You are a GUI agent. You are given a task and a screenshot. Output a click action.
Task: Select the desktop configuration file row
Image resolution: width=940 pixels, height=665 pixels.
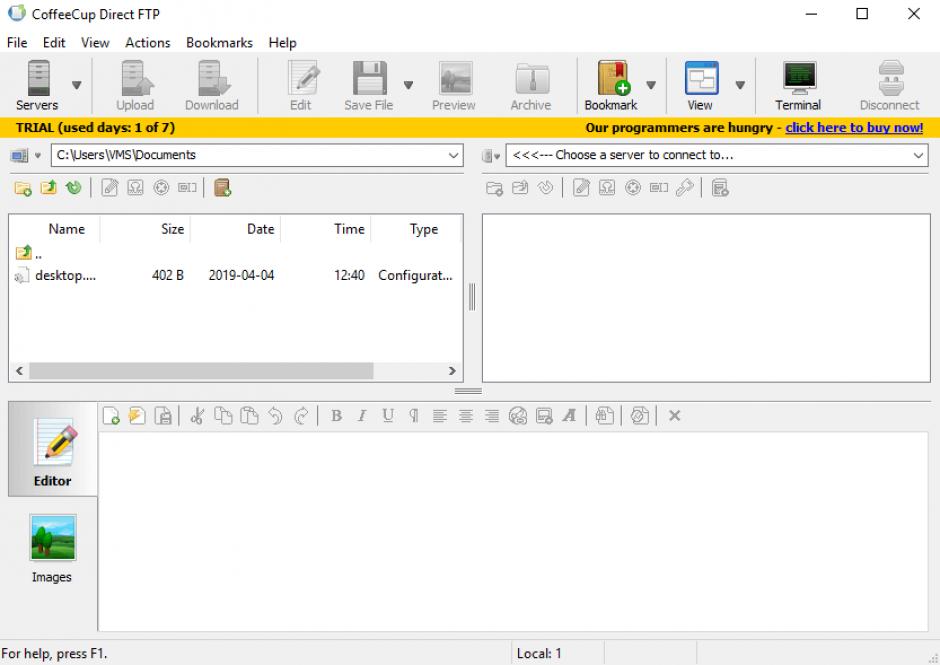point(236,276)
